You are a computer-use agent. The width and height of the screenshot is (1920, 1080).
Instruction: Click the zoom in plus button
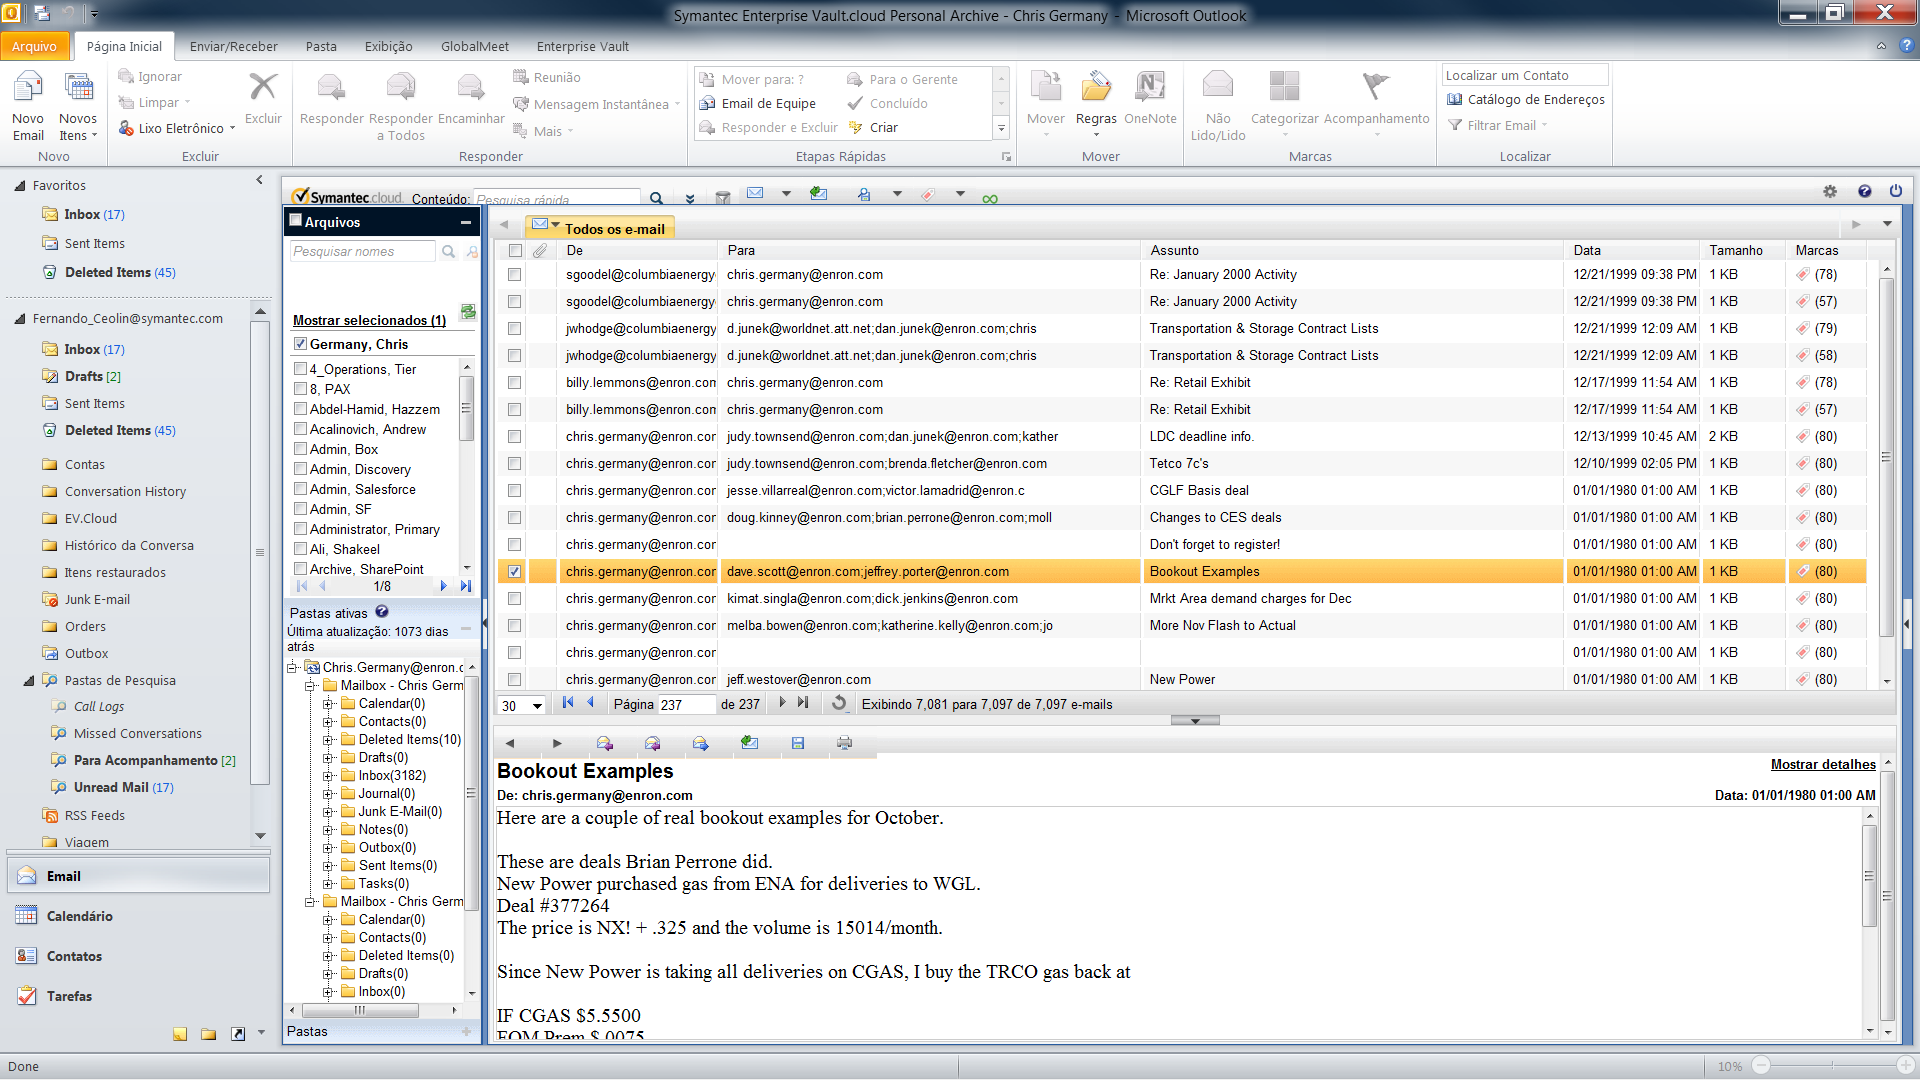[1907, 1066]
